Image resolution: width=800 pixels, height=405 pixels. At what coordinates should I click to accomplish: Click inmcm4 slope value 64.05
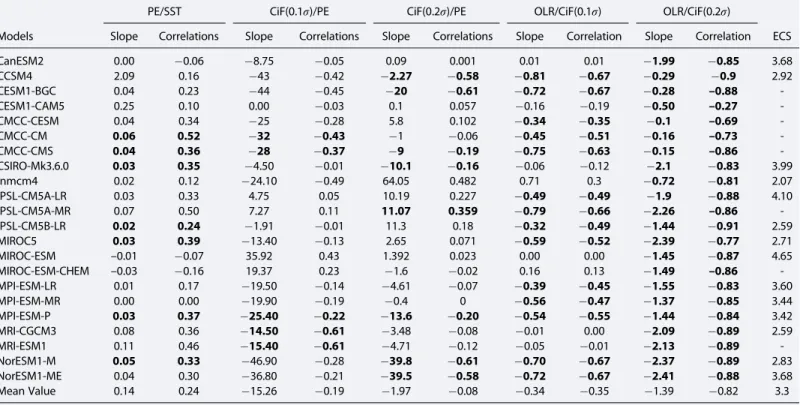coord(395,181)
